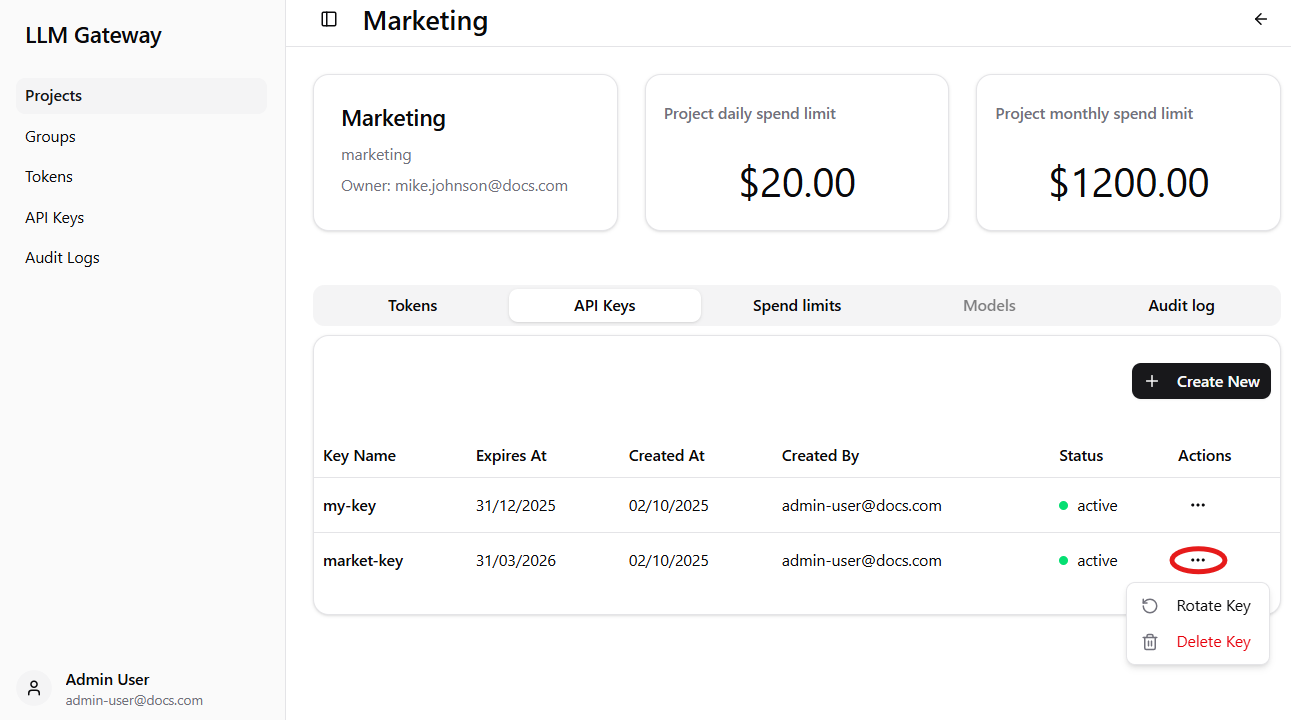Switch to the Tokens tab
This screenshot has width=1291, height=720.
413,306
